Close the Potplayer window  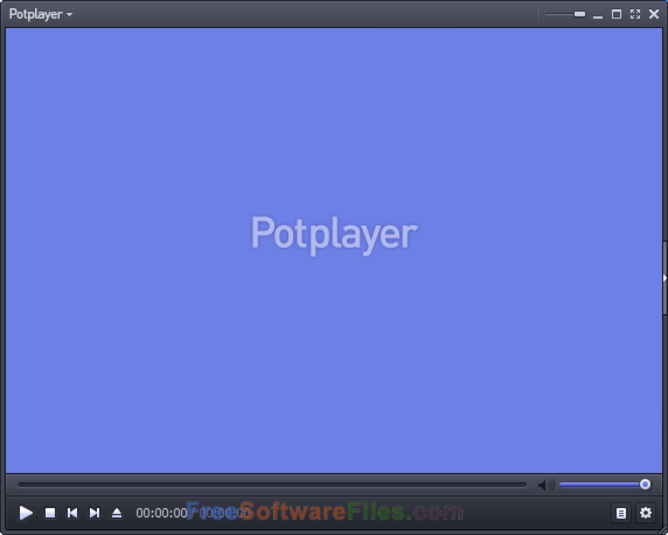pos(654,14)
